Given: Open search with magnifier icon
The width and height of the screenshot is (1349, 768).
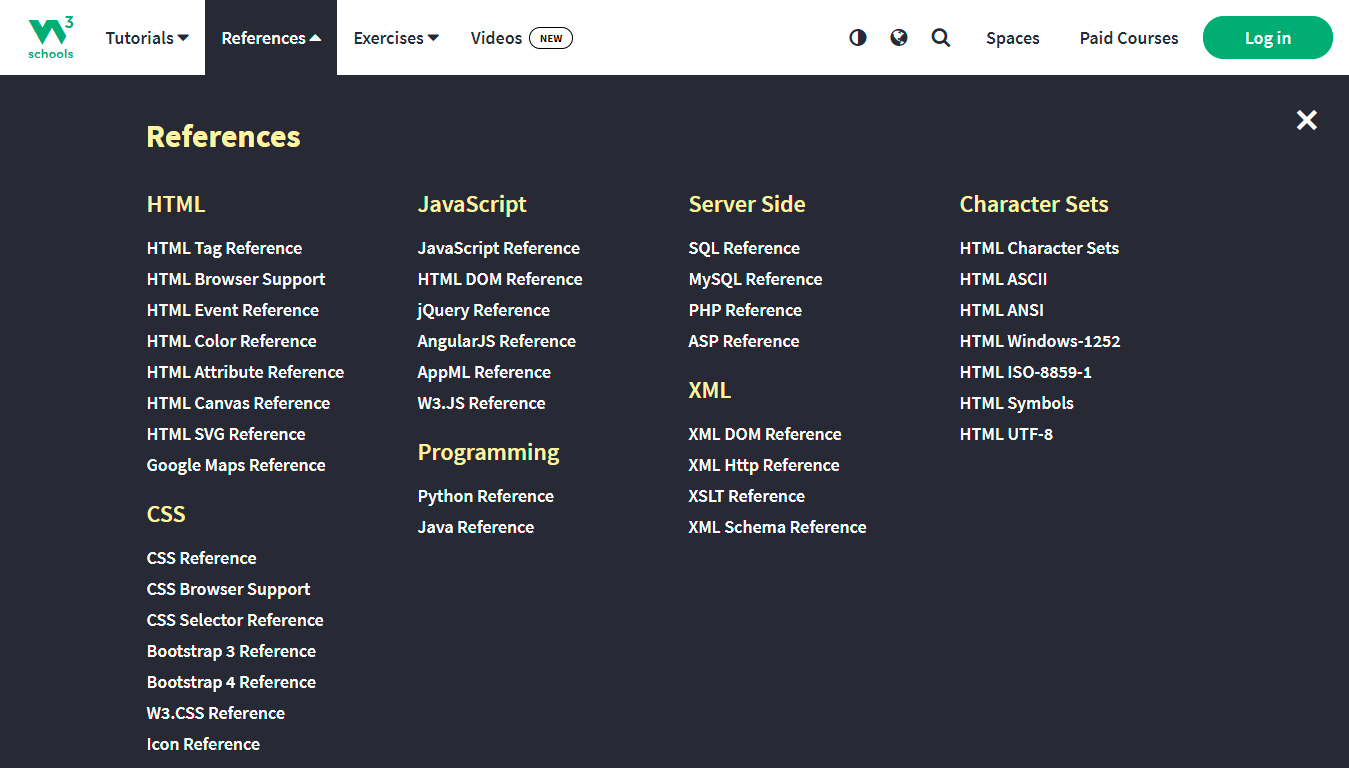Looking at the screenshot, I should click(941, 38).
